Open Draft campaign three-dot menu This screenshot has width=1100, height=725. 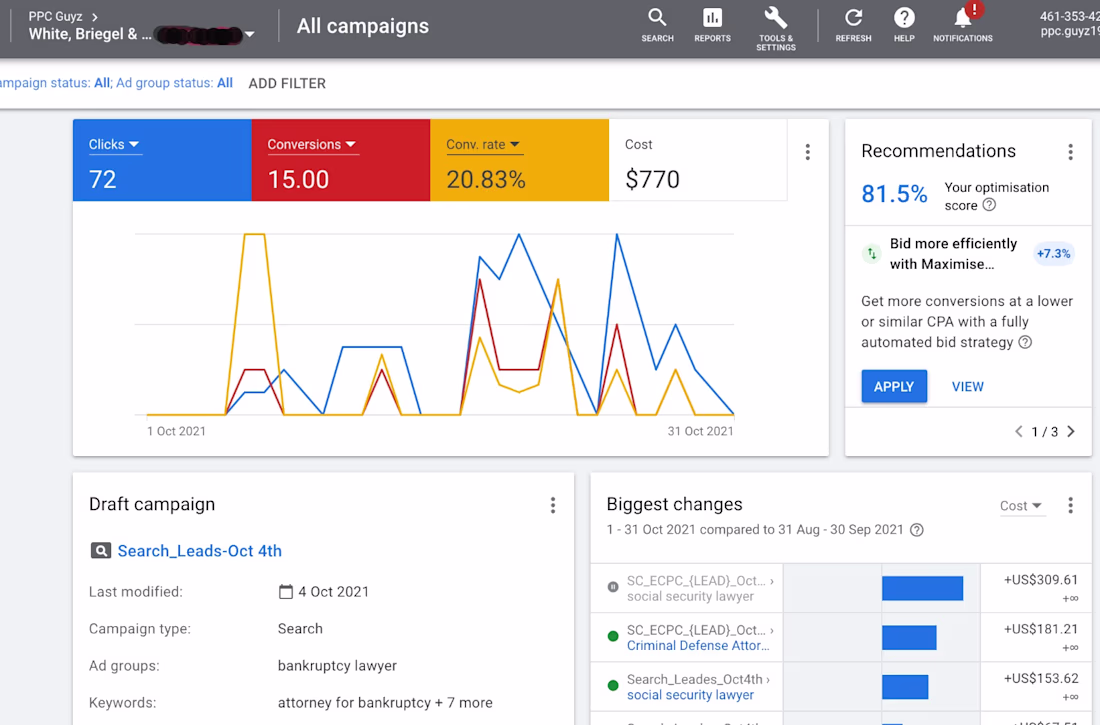click(553, 505)
